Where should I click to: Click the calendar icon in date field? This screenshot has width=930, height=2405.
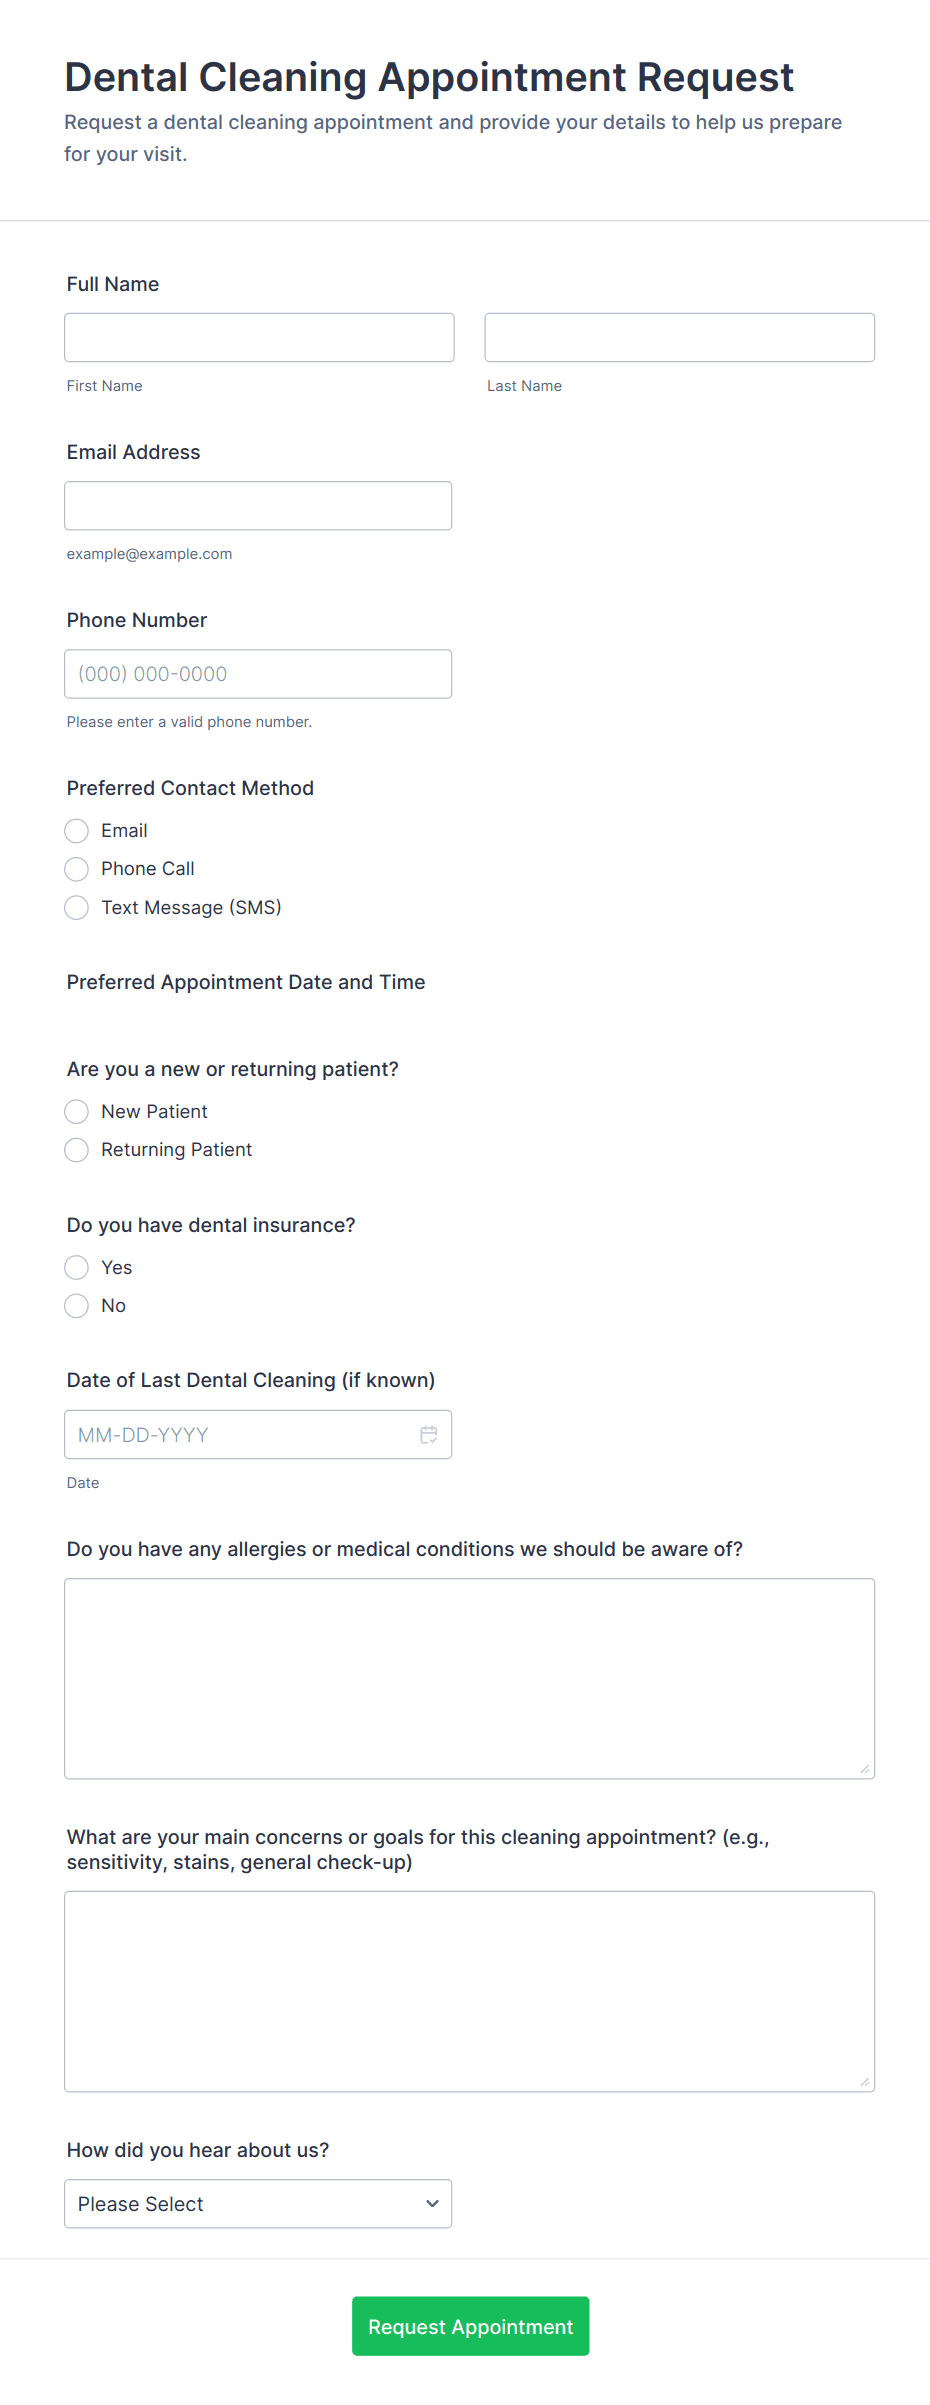(x=428, y=1435)
